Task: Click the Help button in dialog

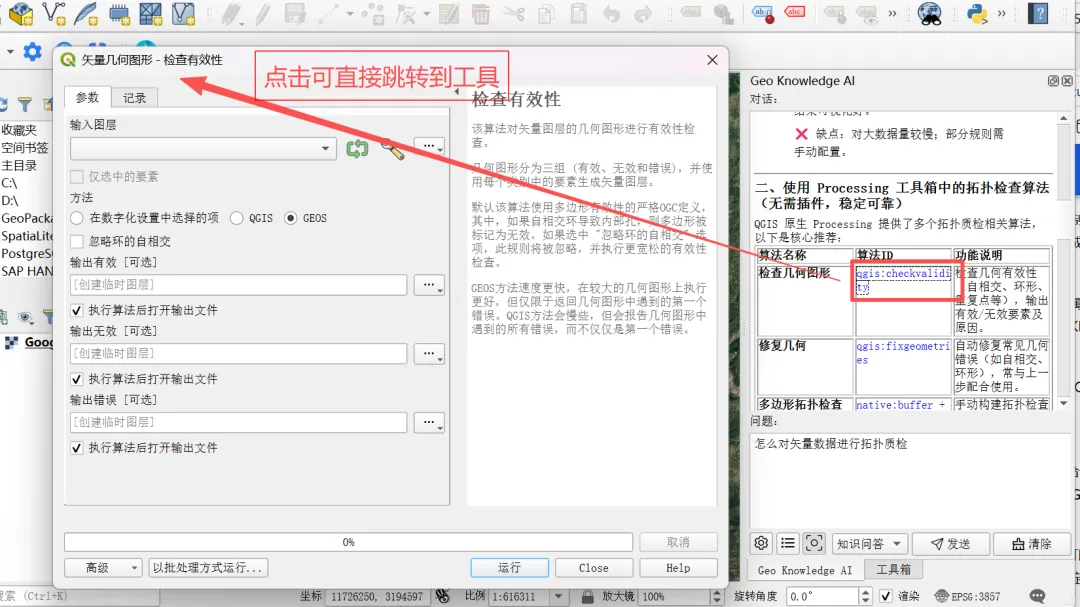Action: click(678, 568)
